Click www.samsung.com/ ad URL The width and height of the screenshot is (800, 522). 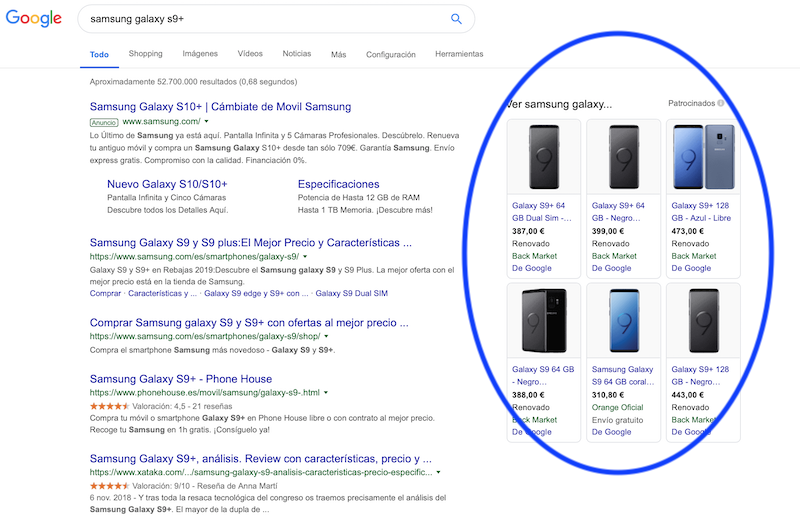coord(161,121)
